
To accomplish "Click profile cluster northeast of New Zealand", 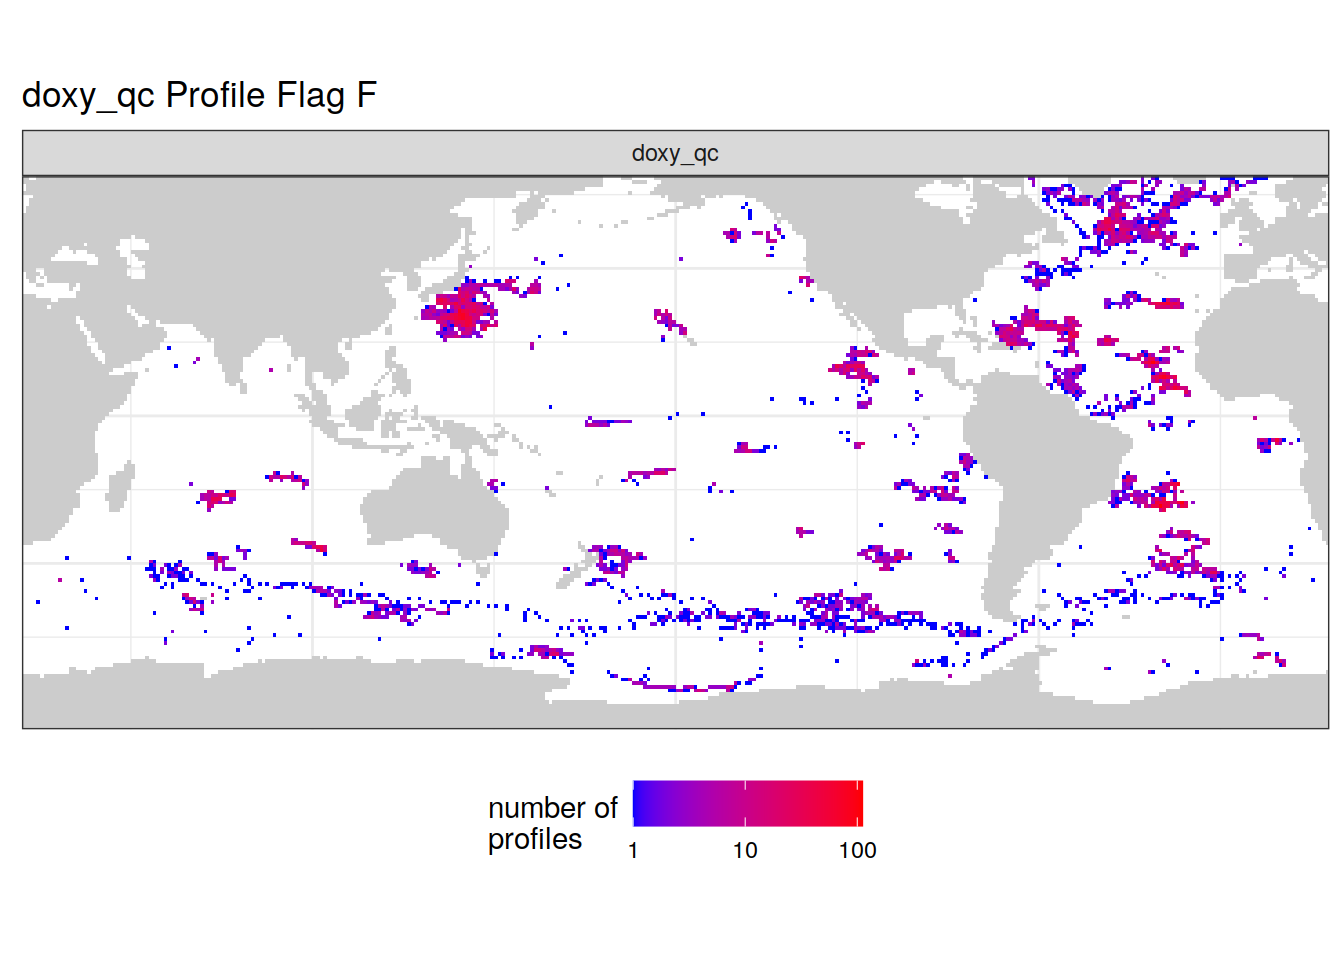I will [615, 557].
